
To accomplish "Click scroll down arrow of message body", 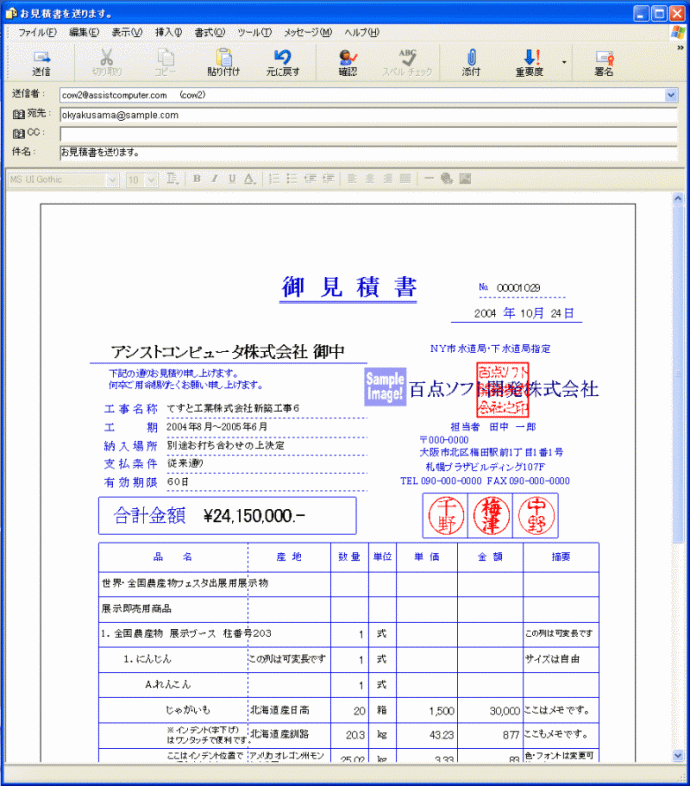I will [678, 756].
